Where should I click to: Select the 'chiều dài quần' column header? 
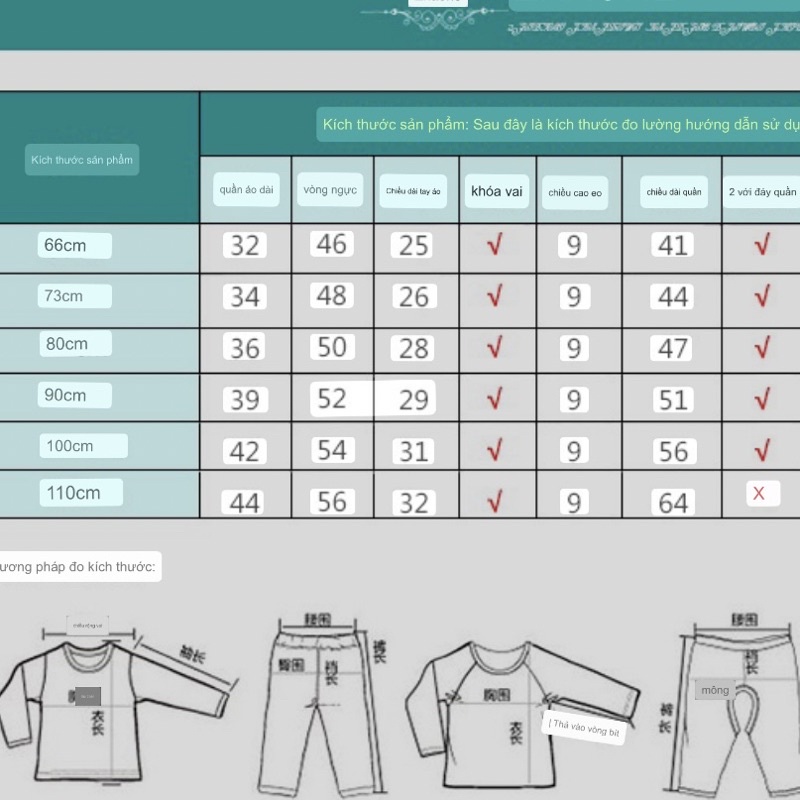click(673, 191)
